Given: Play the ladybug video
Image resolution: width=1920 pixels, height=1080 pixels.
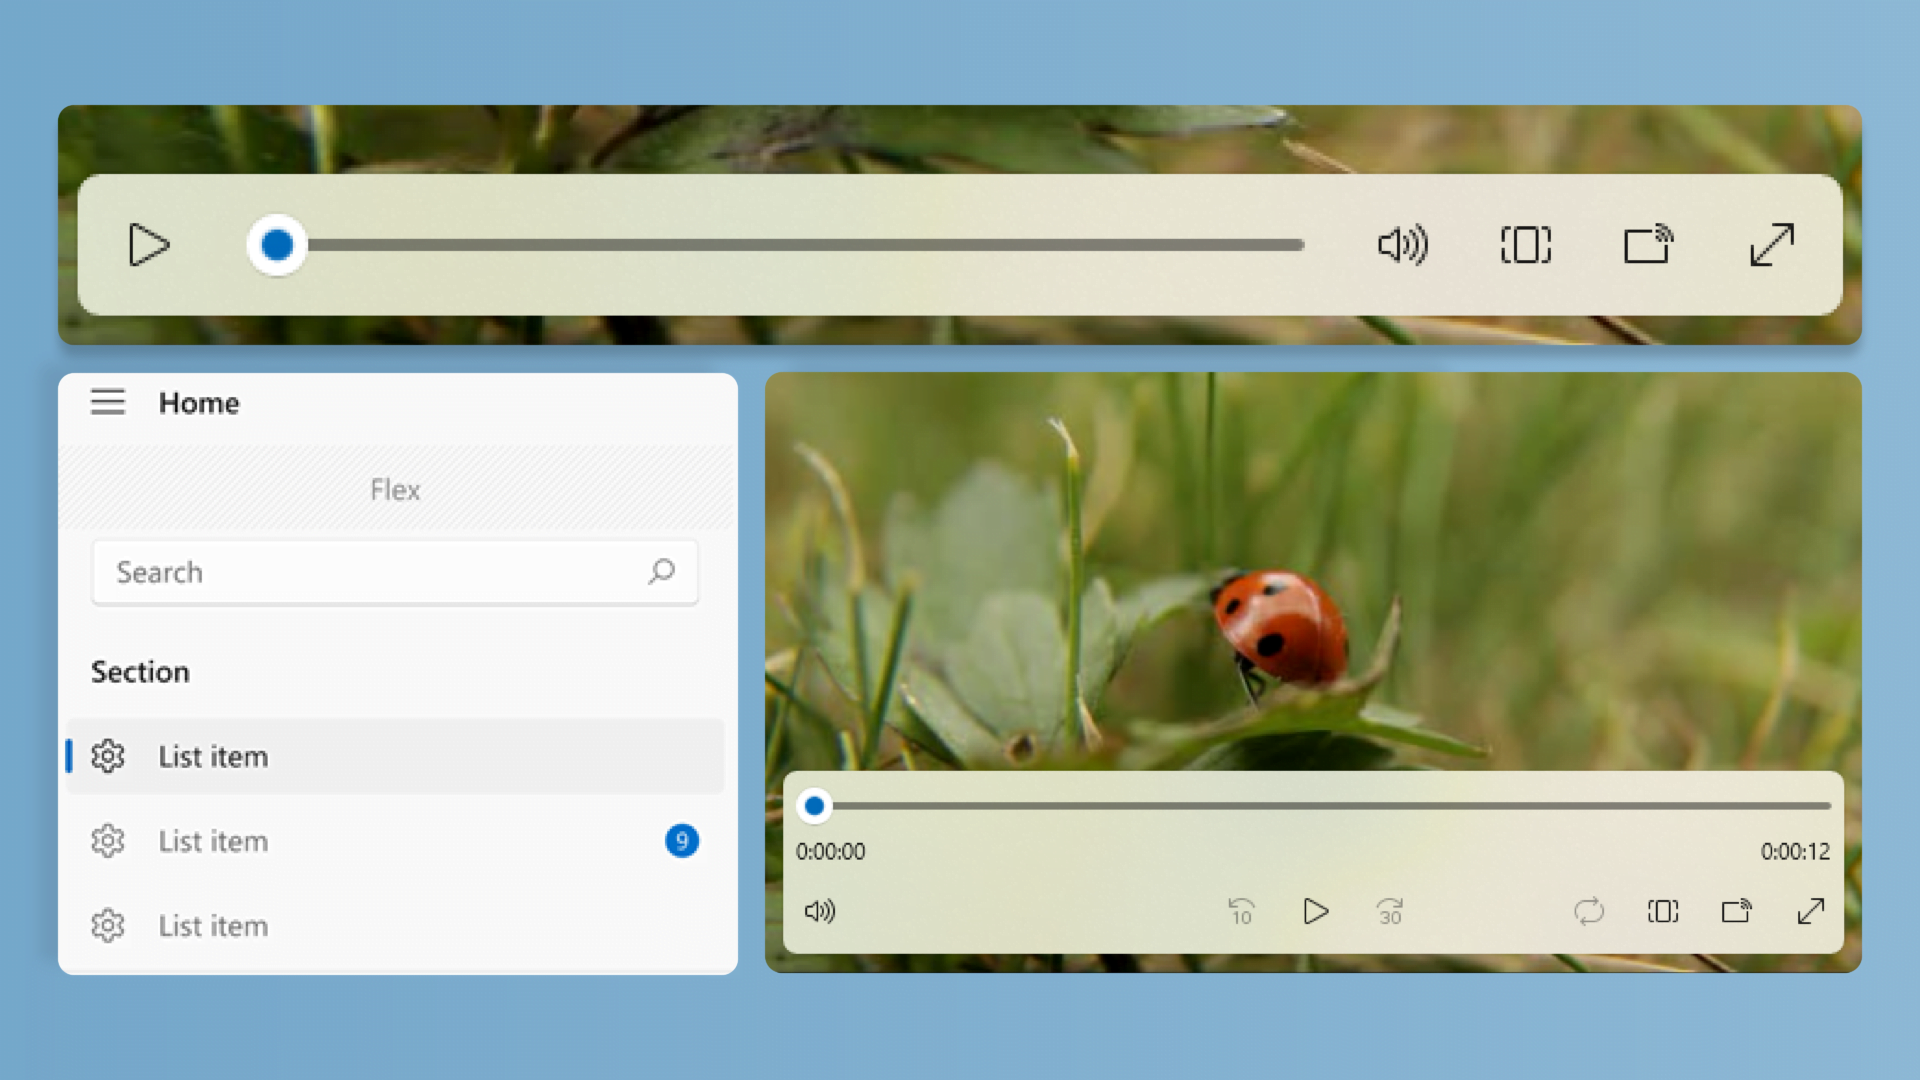Looking at the screenshot, I should pos(1316,911).
